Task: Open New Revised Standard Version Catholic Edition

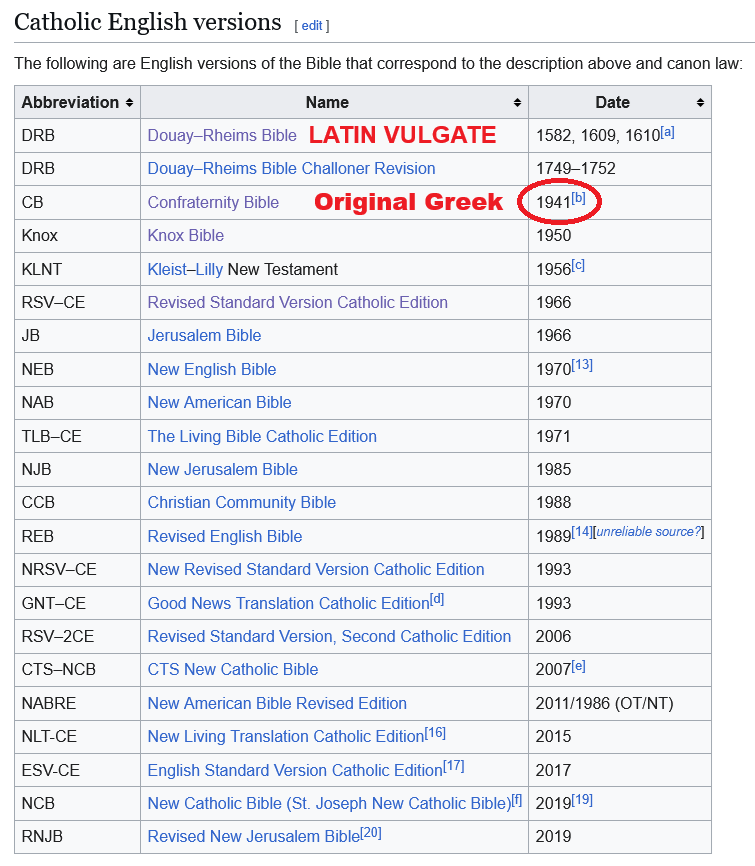Action: click(x=315, y=569)
